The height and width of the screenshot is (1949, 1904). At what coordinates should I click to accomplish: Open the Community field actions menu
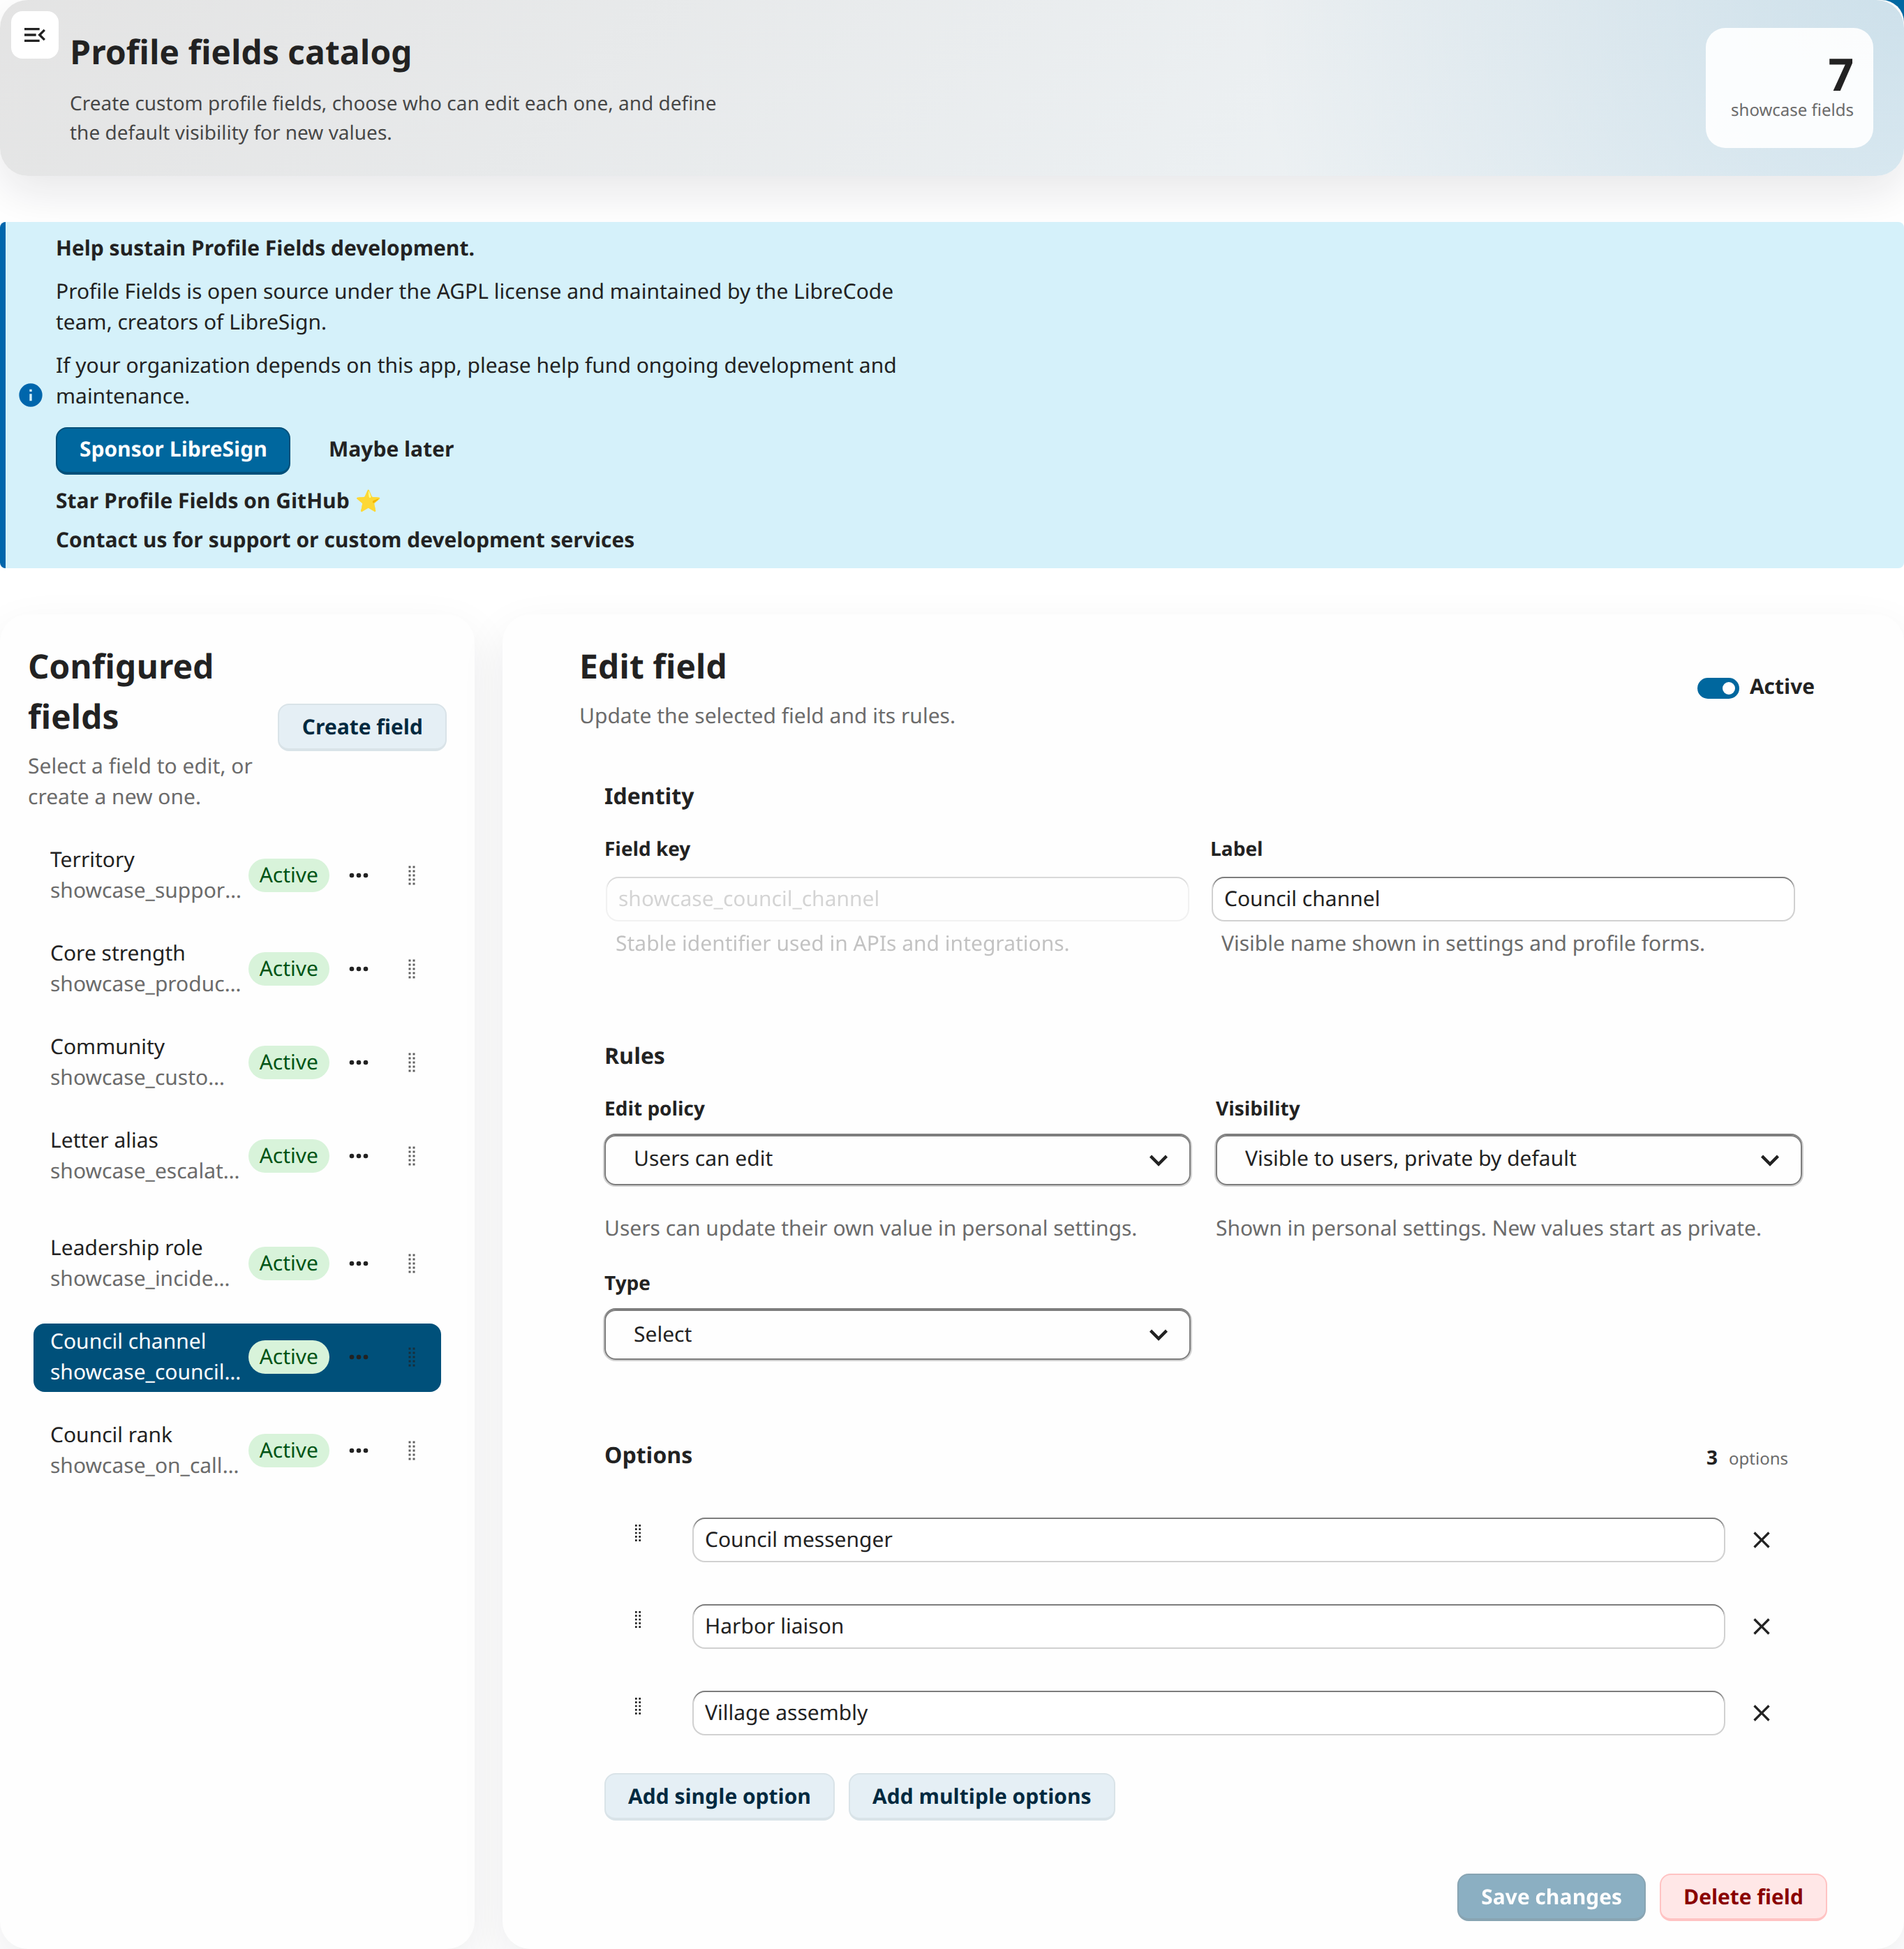point(359,1062)
